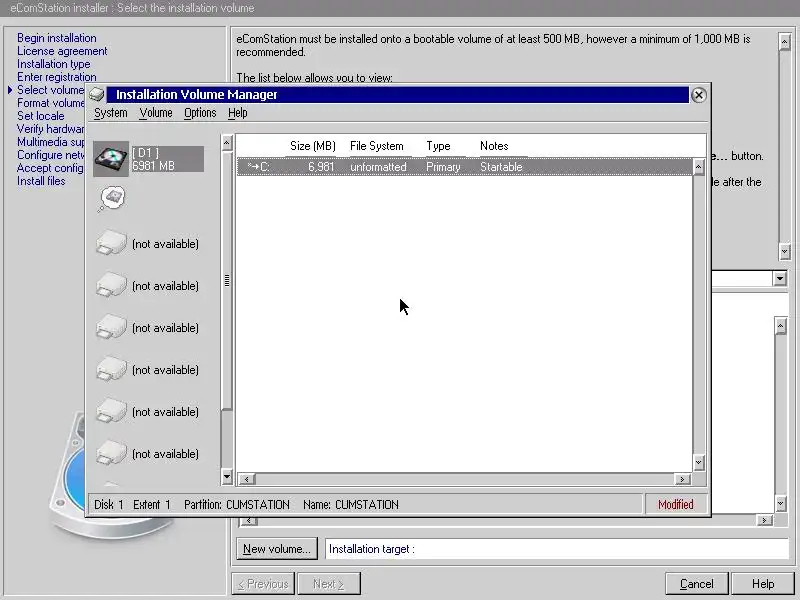The image size is (800, 600).
Task: Open the Volume menu
Action: click(x=156, y=113)
